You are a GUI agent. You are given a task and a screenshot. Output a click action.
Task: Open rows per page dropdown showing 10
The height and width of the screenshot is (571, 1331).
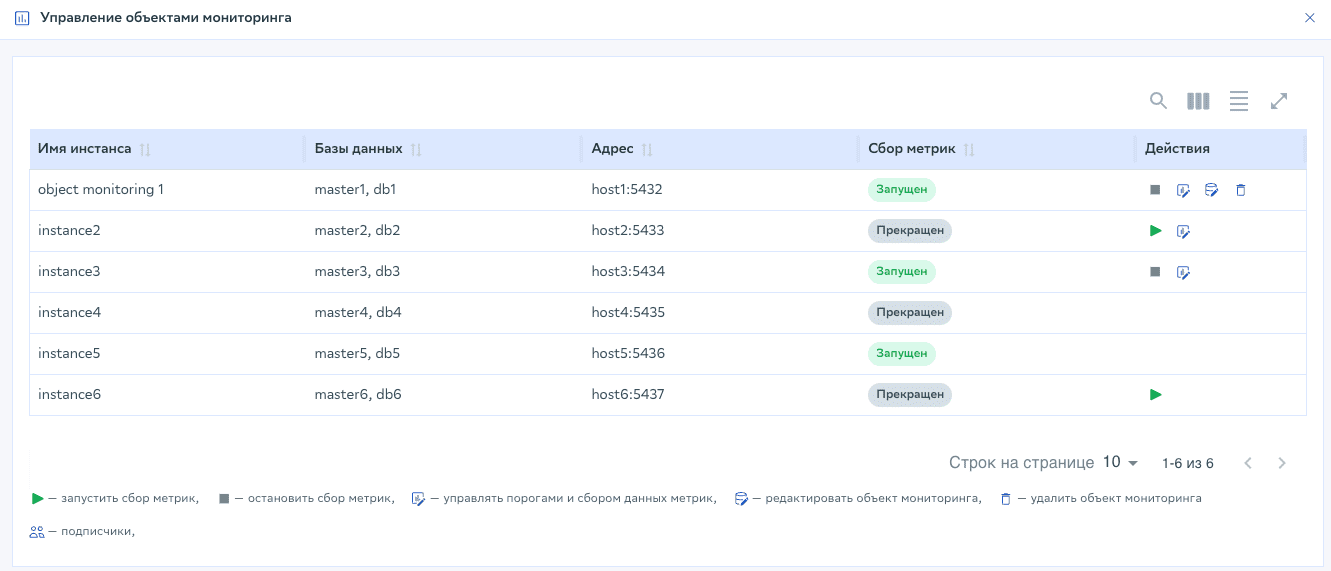pyautogui.click(x=1120, y=463)
